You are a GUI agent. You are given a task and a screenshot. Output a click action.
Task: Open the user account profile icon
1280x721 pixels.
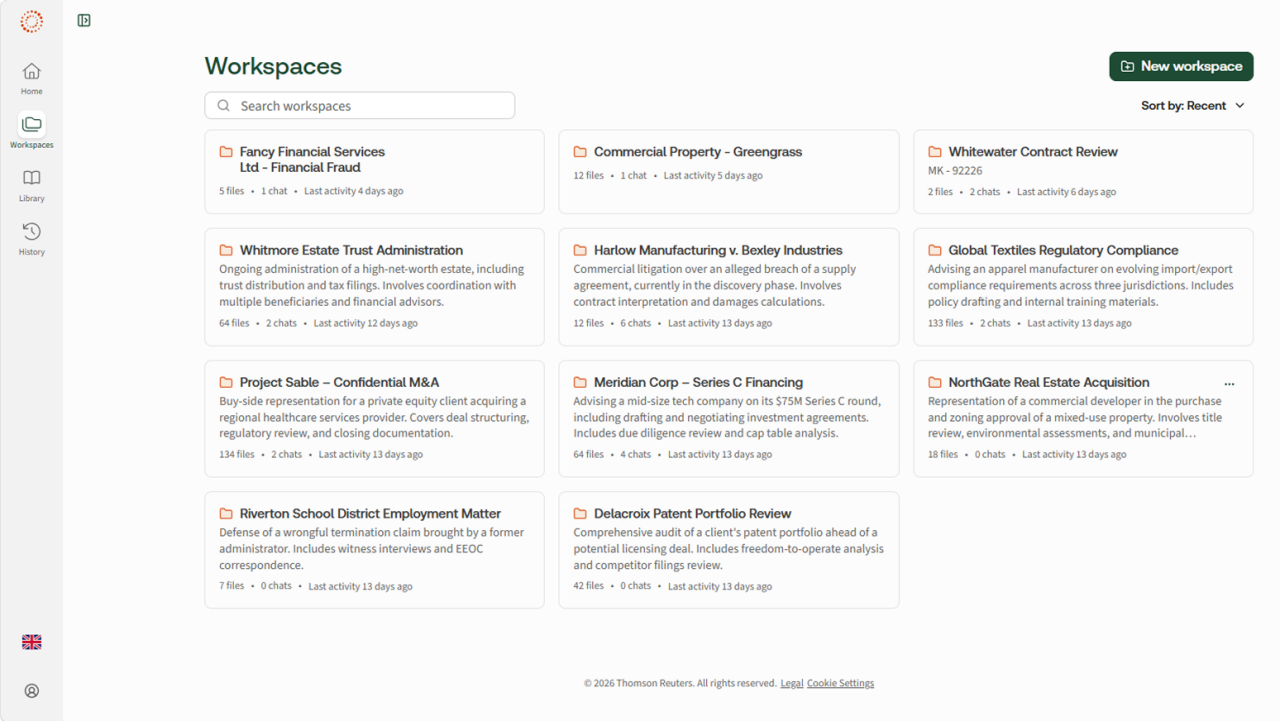(32, 690)
